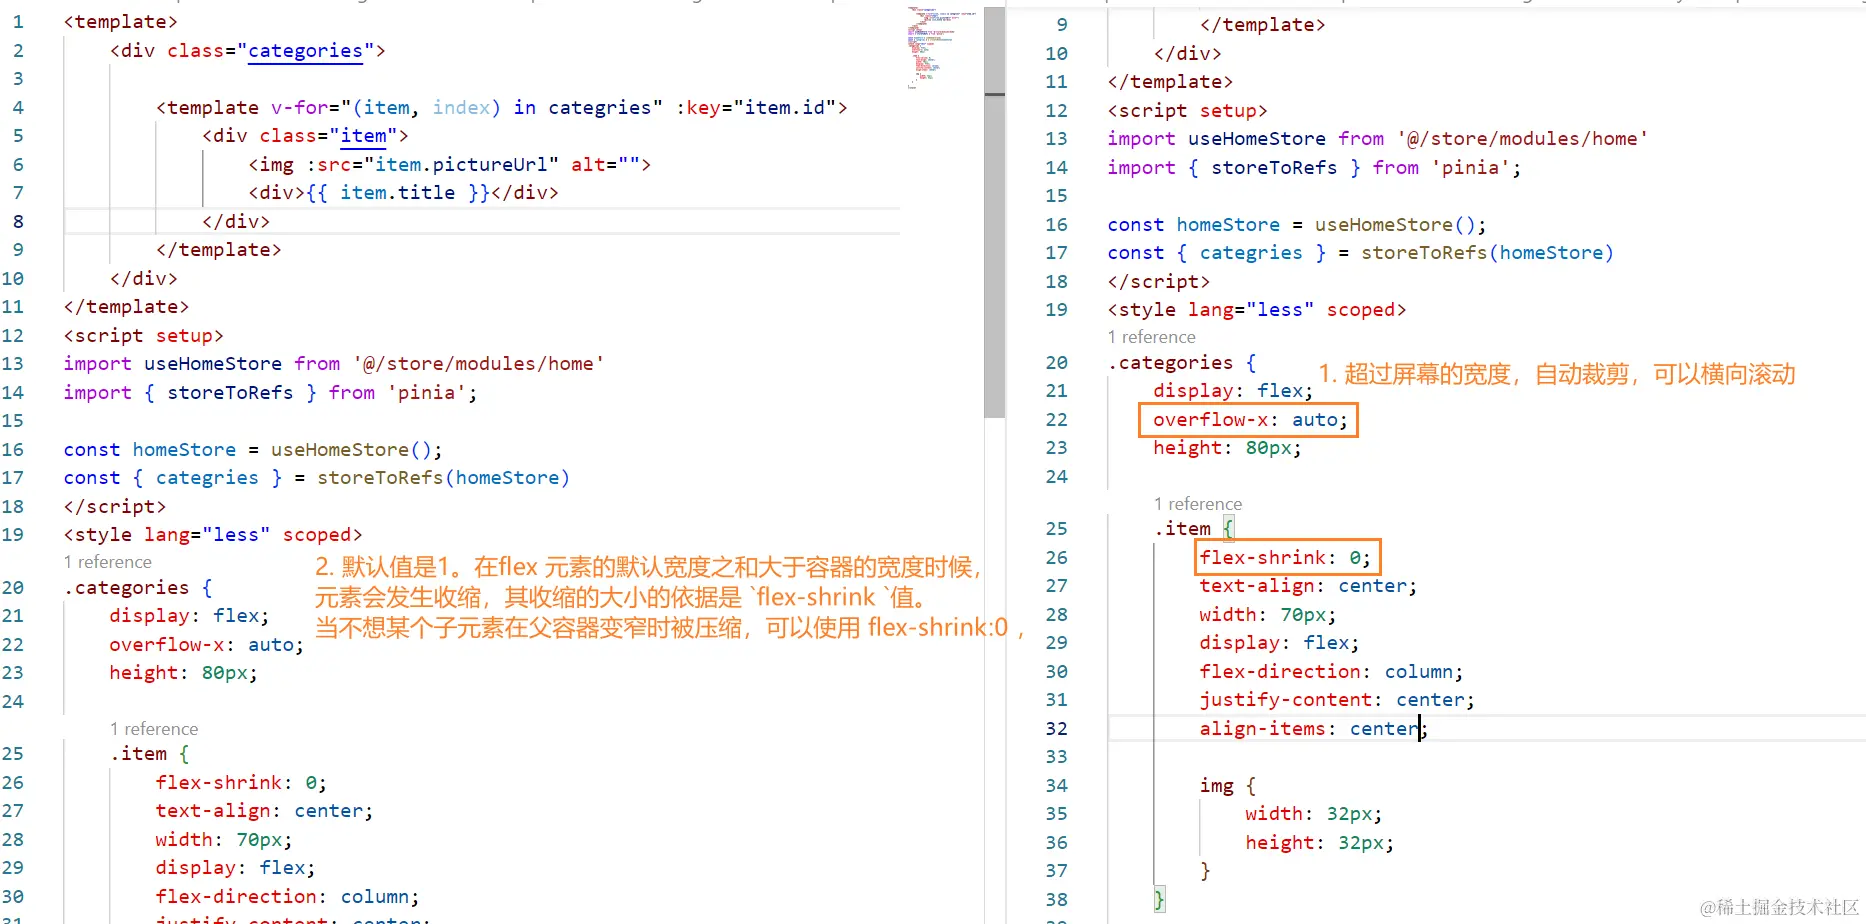Click the left editor's vertical scrollbar thumb
Screen dimensions: 1866x924
(x=994, y=212)
